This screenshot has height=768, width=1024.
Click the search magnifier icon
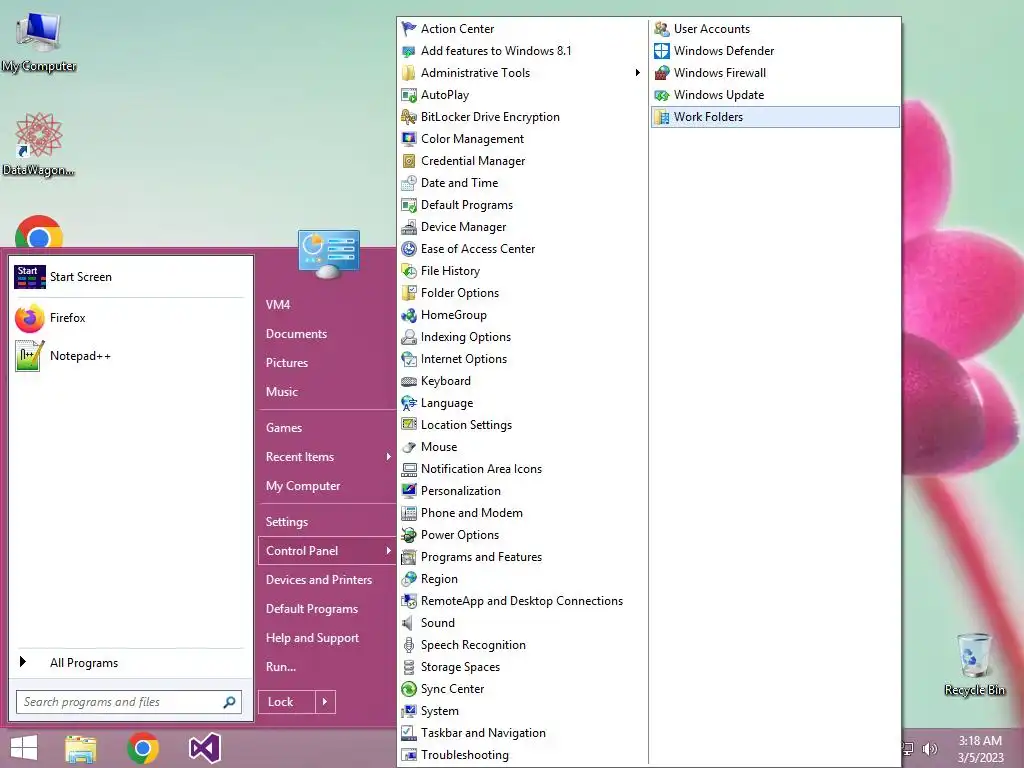click(229, 702)
